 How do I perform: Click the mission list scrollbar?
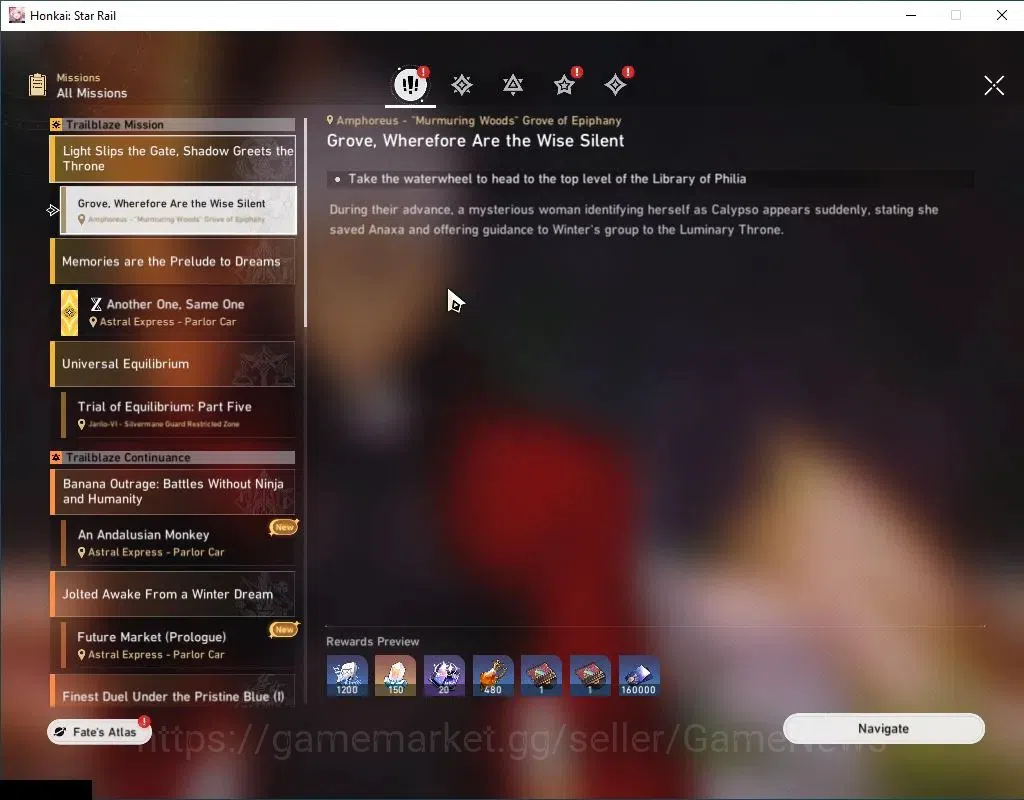[x=306, y=222]
